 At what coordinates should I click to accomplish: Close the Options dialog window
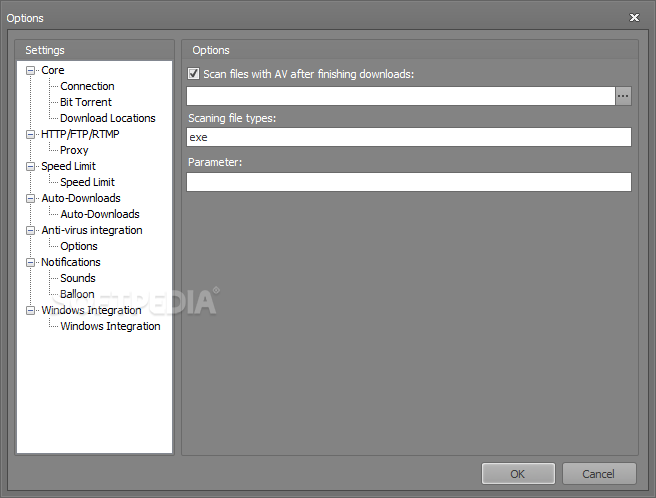point(634,17)
